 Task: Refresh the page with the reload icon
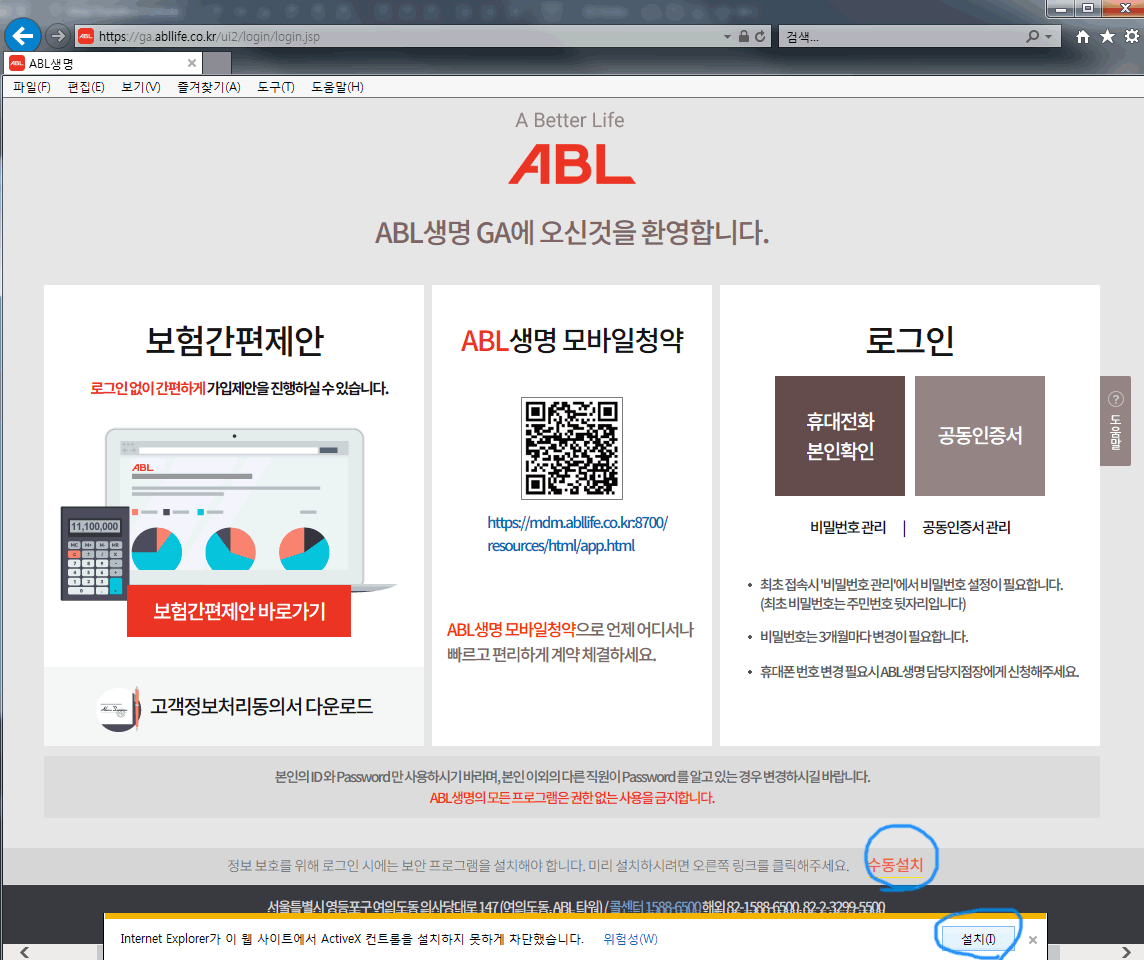click(x=760, y=36)
